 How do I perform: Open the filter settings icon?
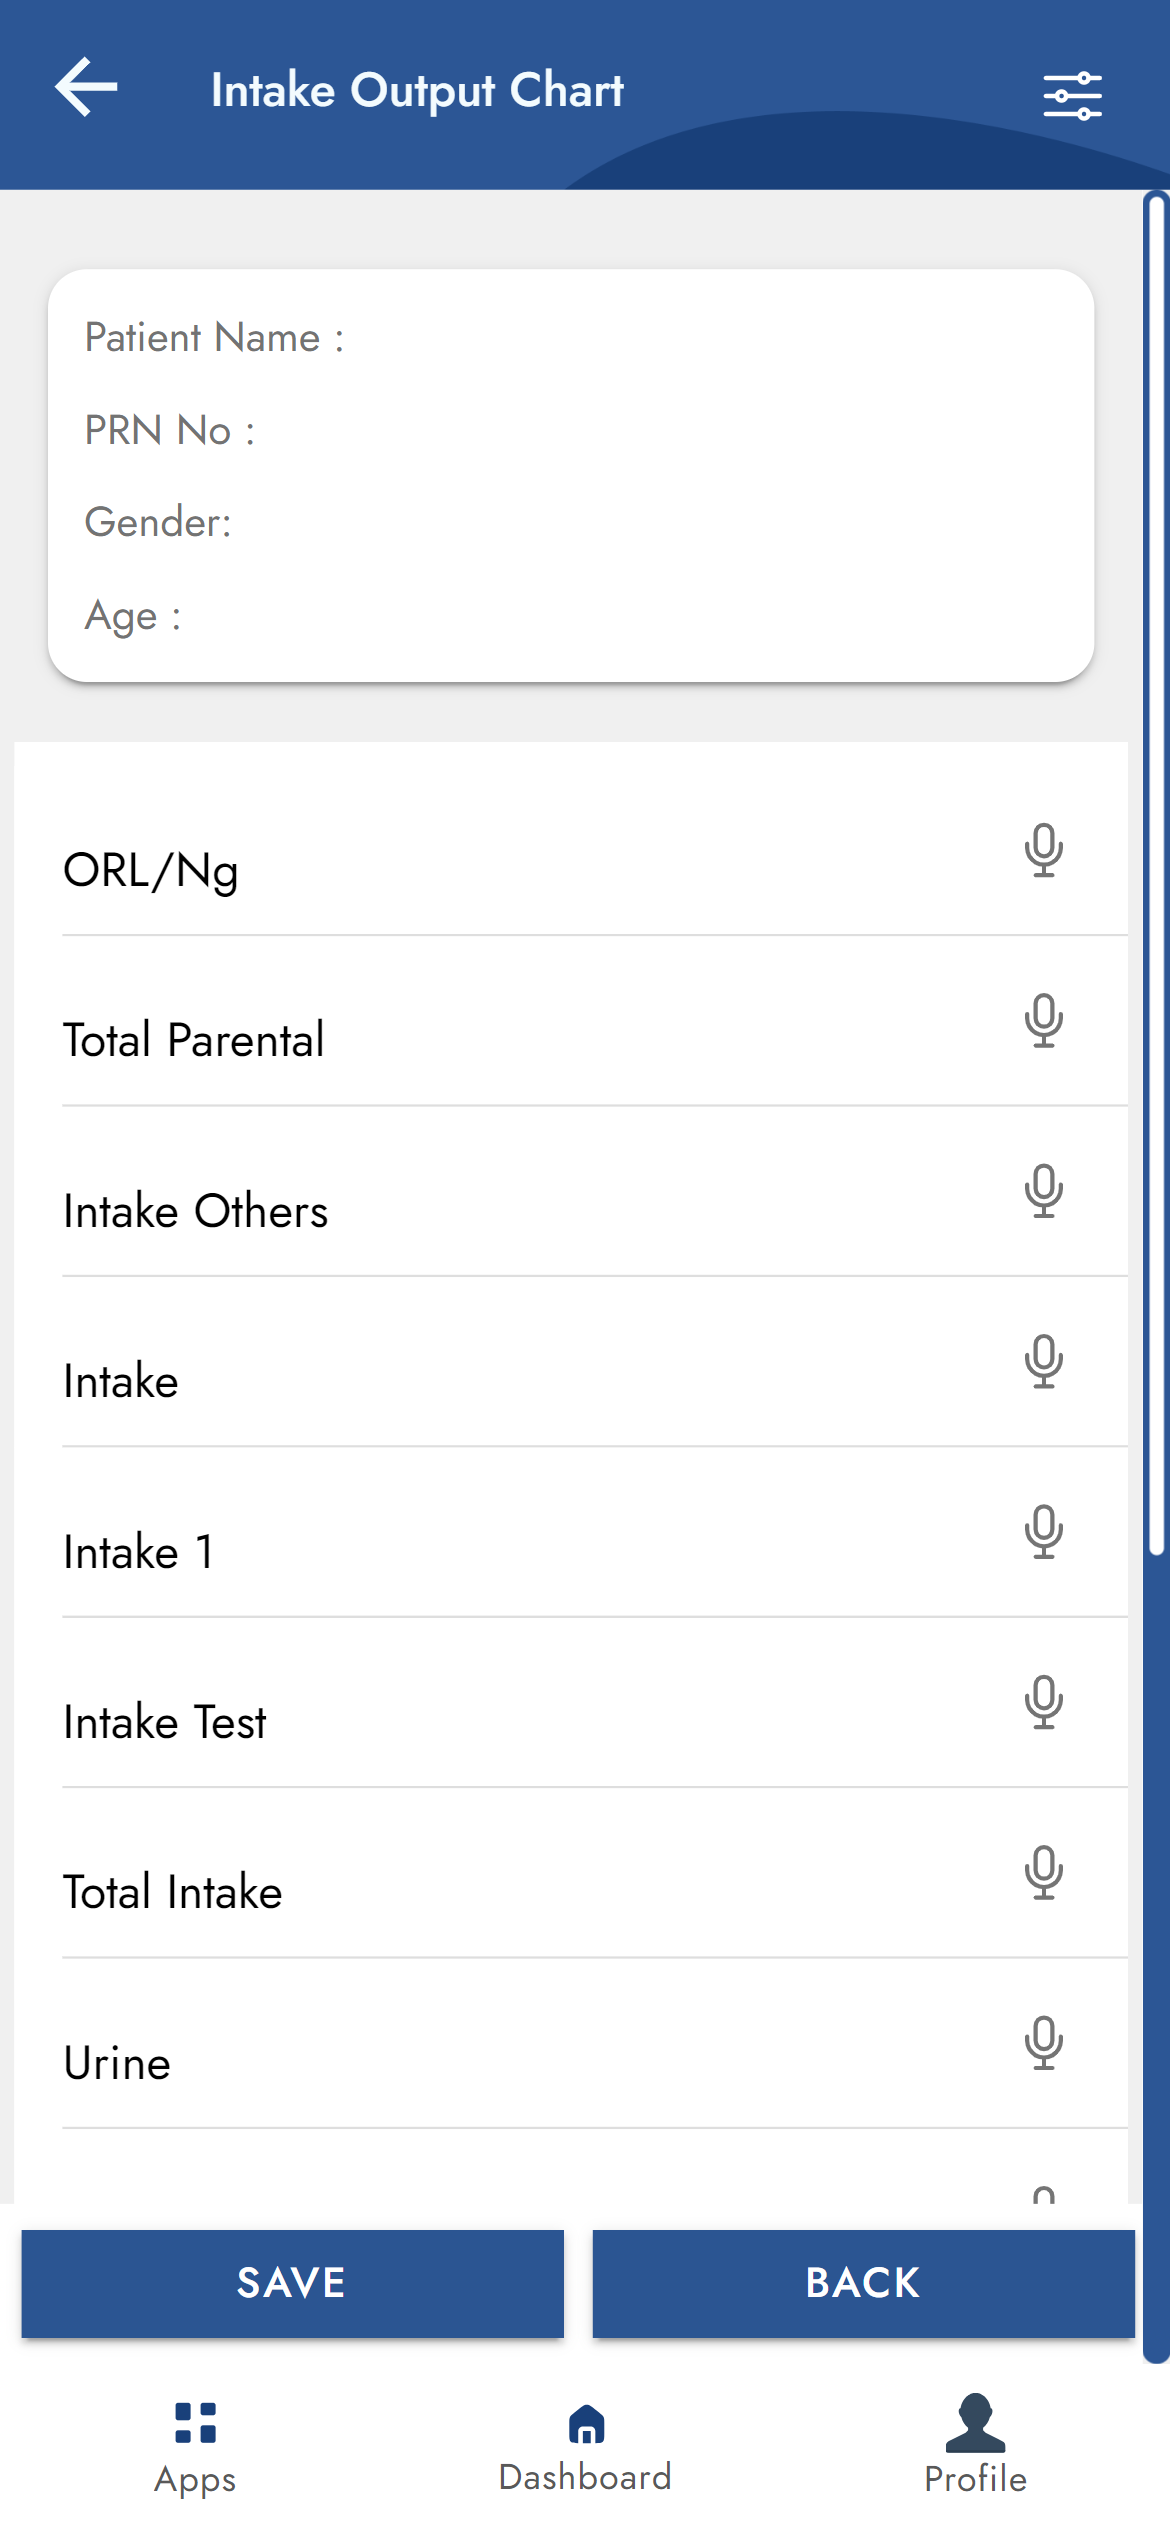coord(1072,96)
